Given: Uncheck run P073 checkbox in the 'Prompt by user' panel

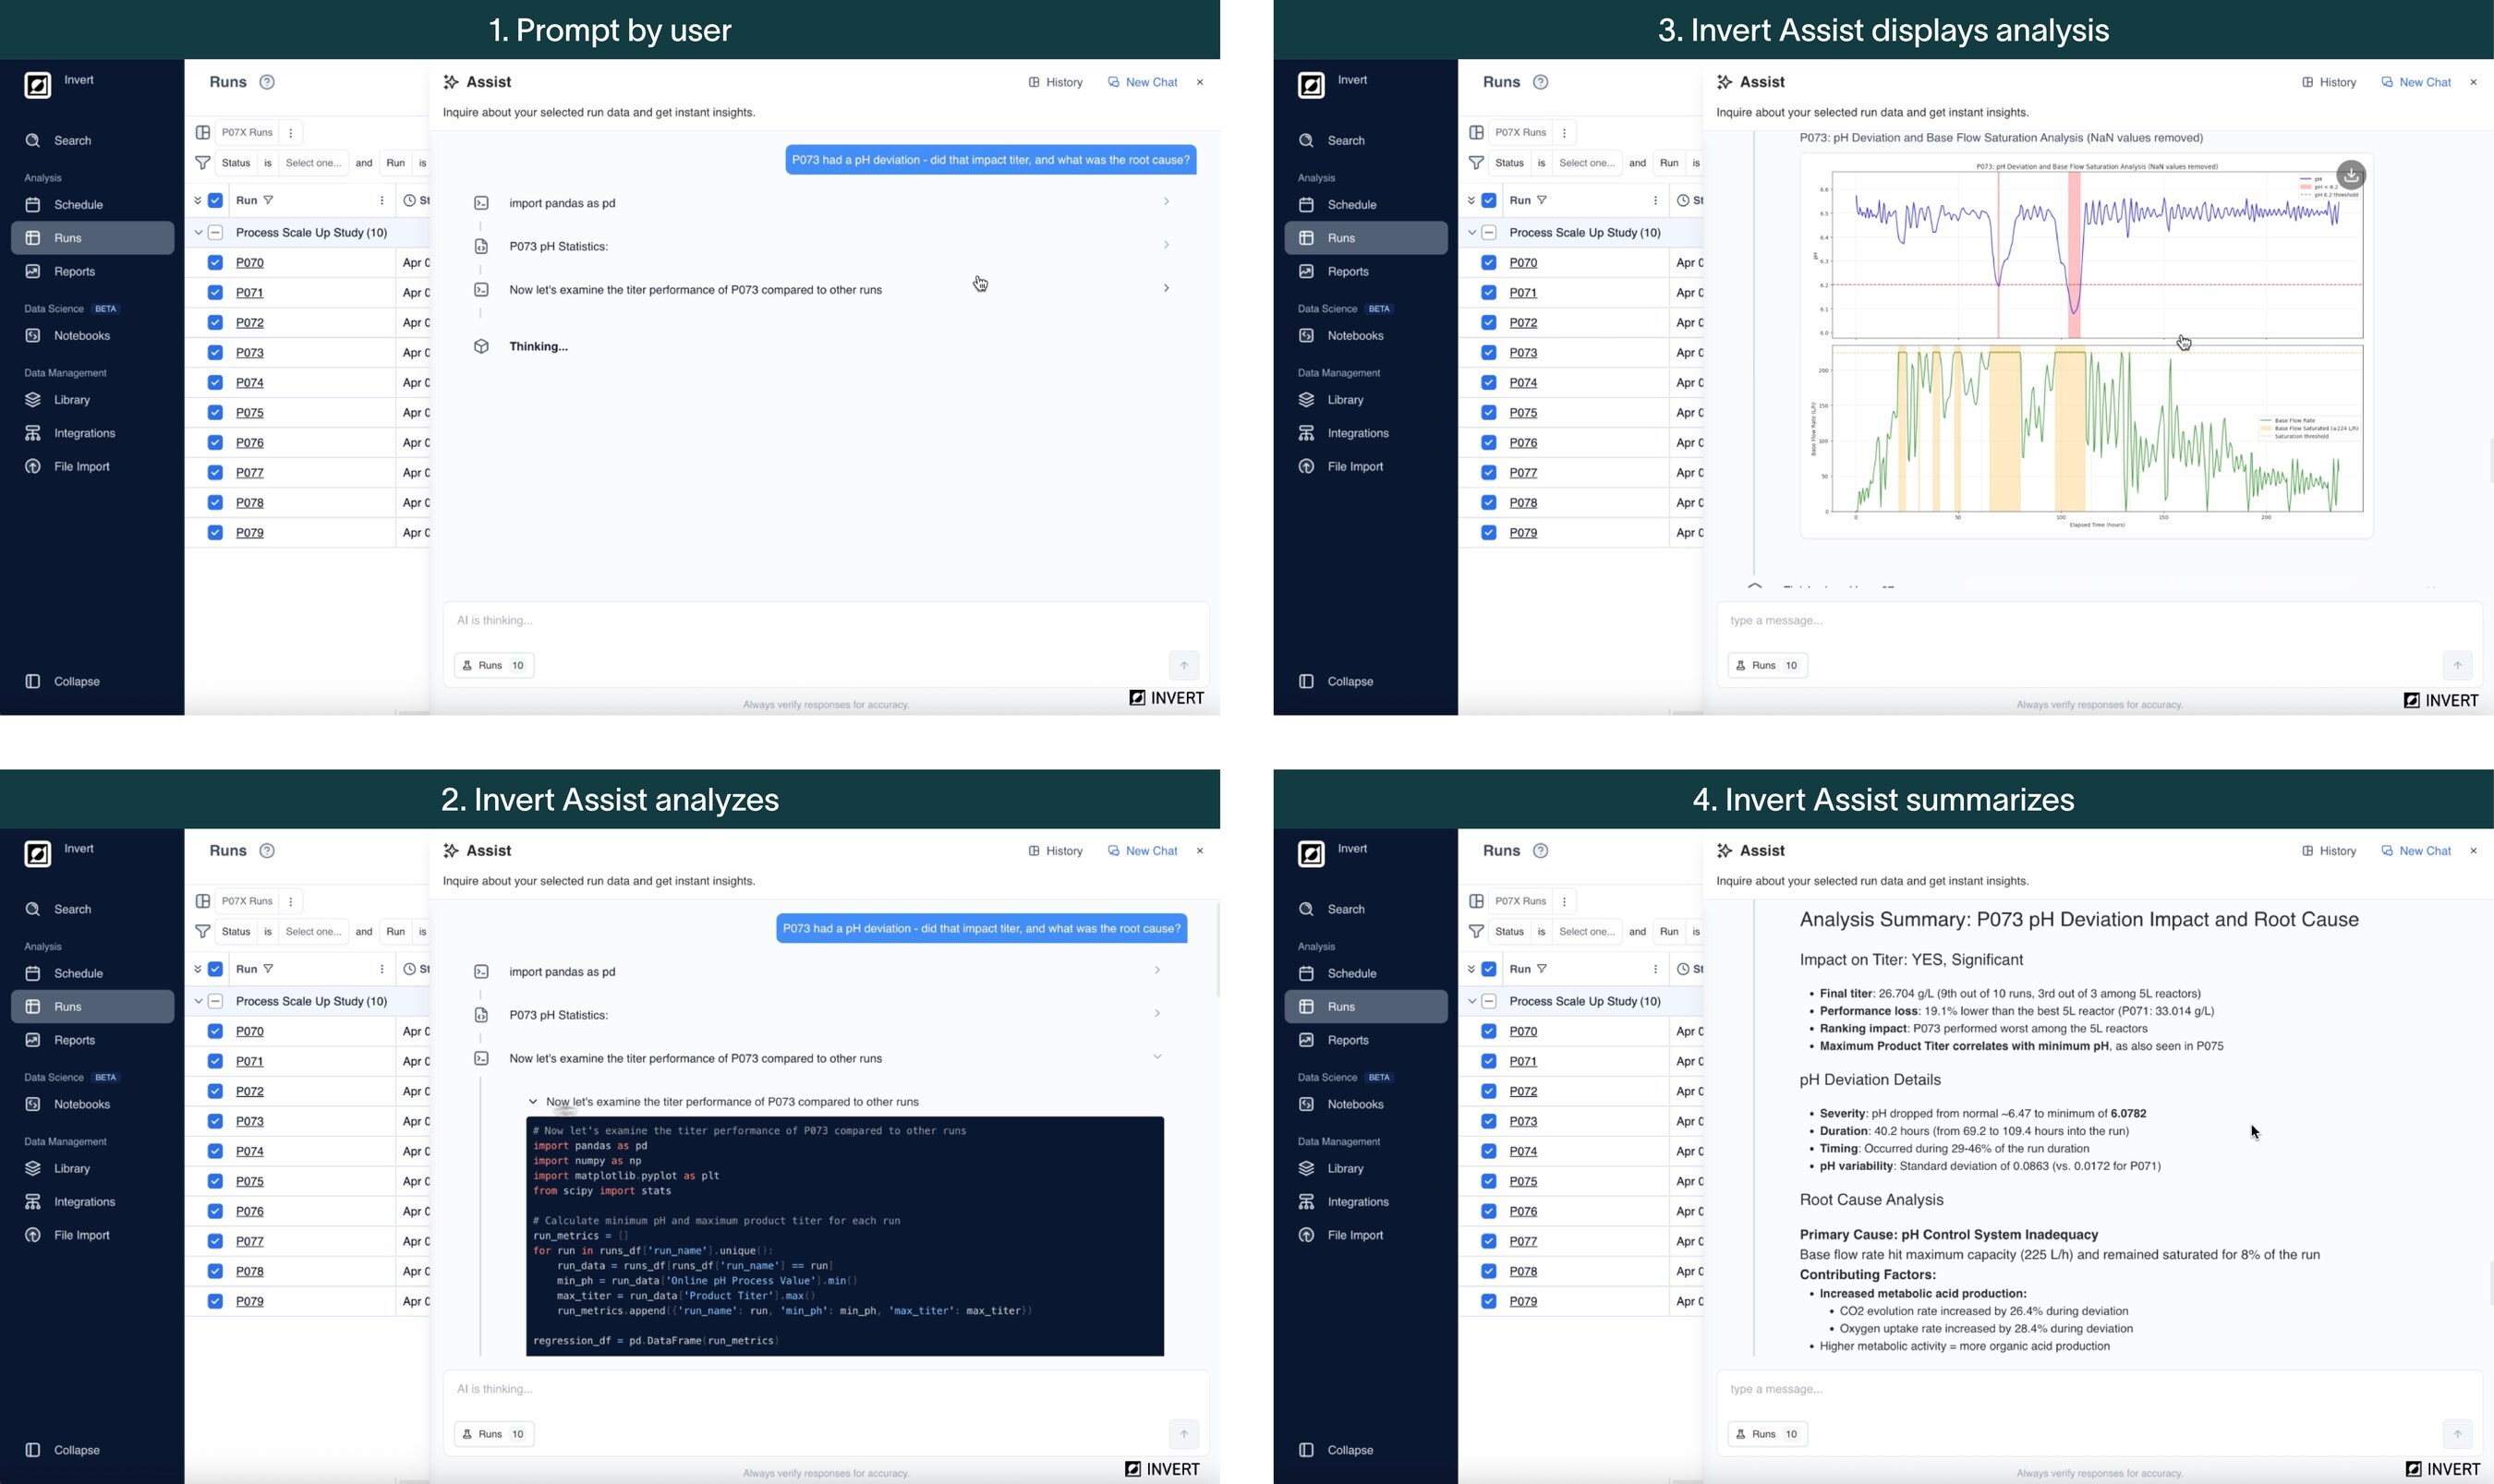Looking at the screenshot, I should tap(215, 352).
